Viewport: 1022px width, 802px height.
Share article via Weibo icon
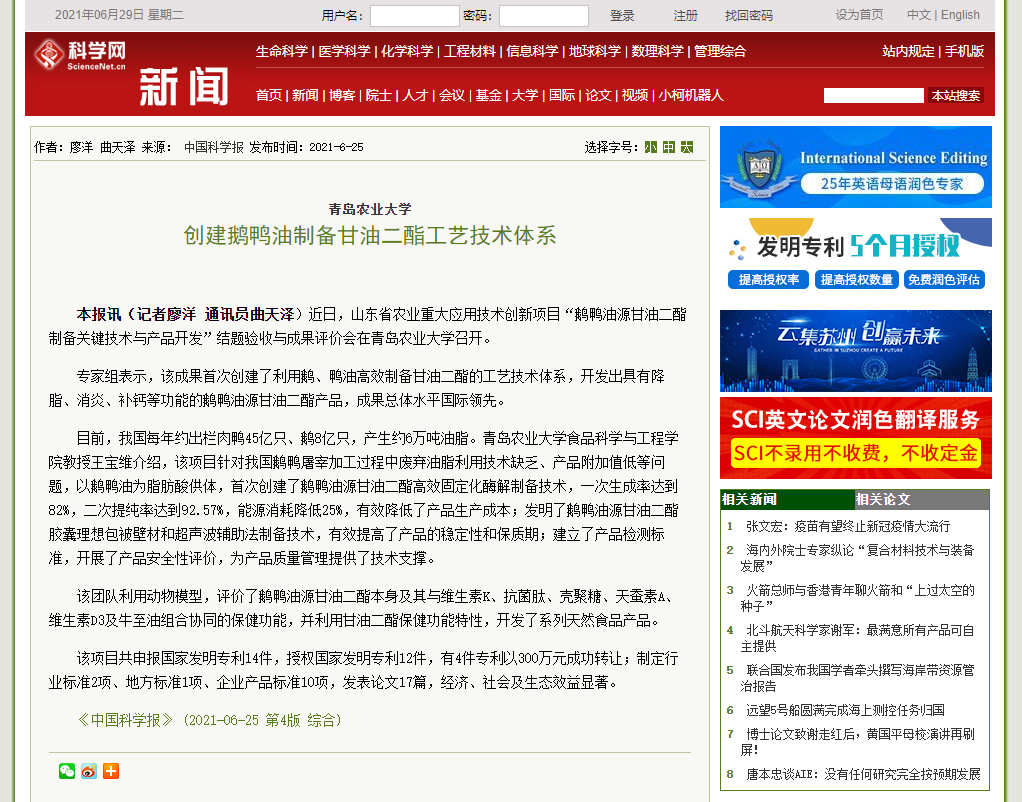(89, 771)
